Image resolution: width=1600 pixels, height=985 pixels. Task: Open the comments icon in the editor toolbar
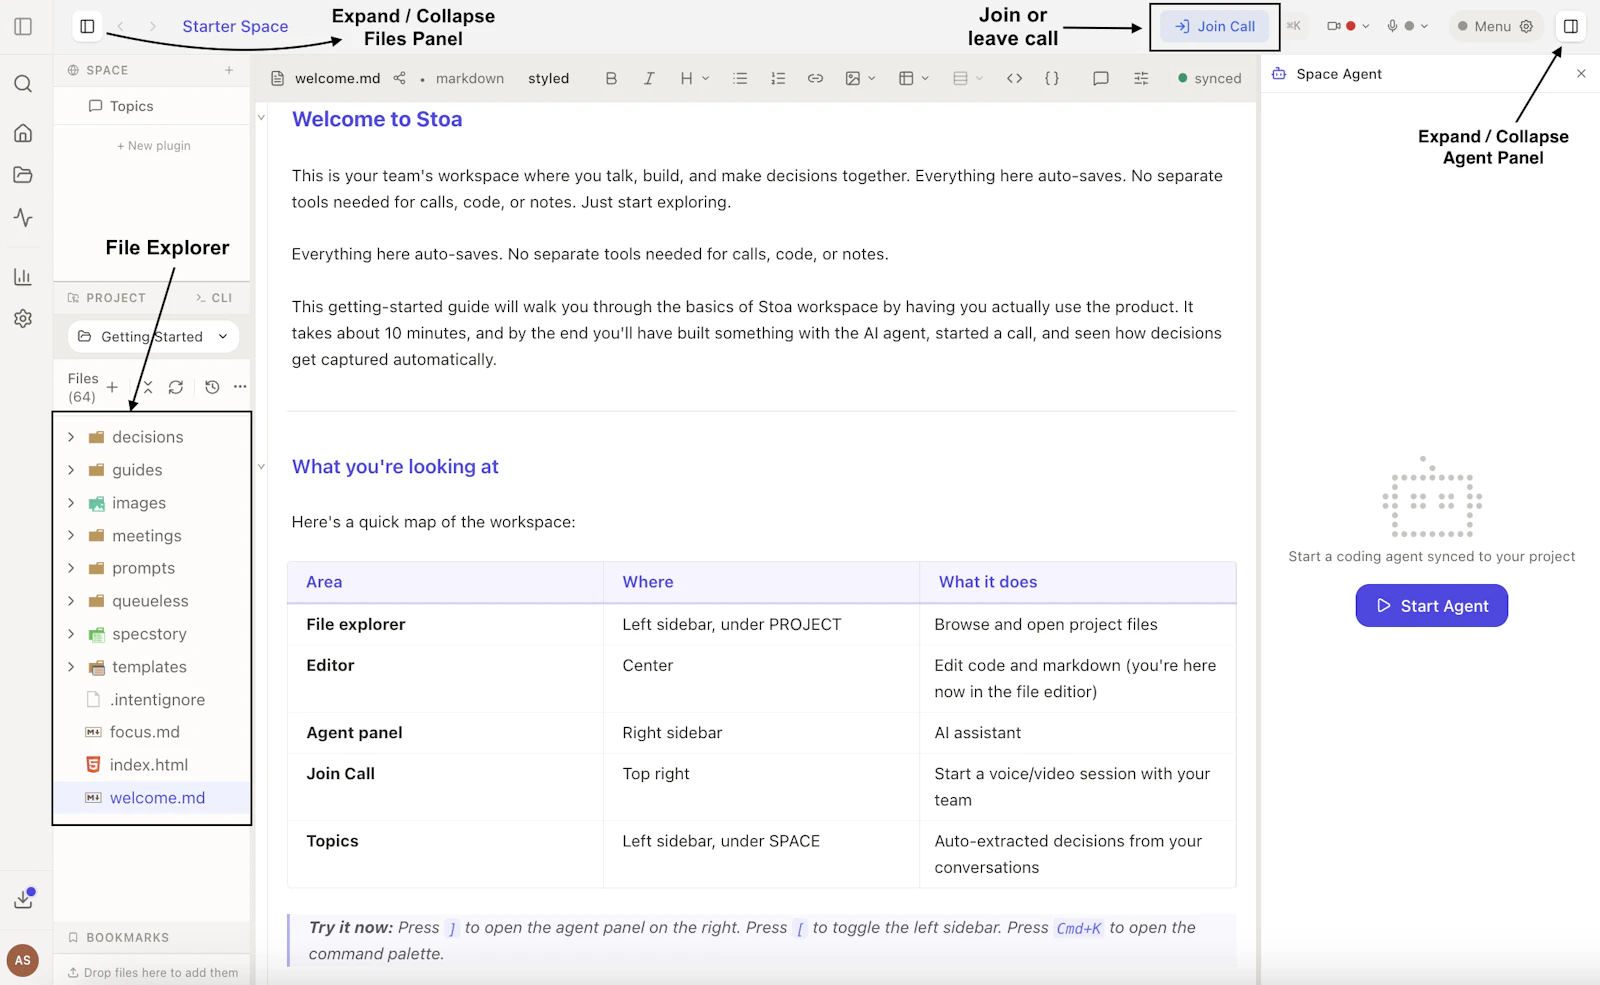(x=1100, y=78)
